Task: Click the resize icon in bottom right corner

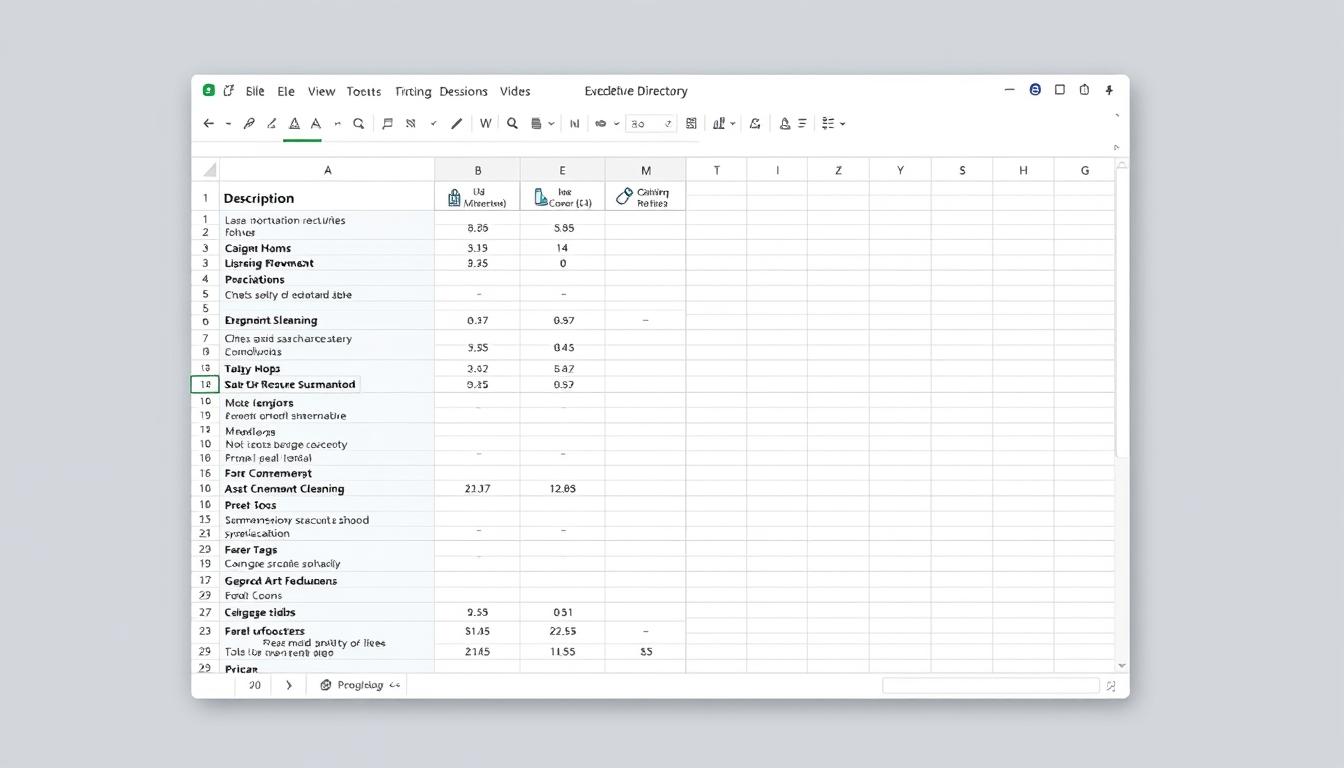Action: [x=1110, y=686]
